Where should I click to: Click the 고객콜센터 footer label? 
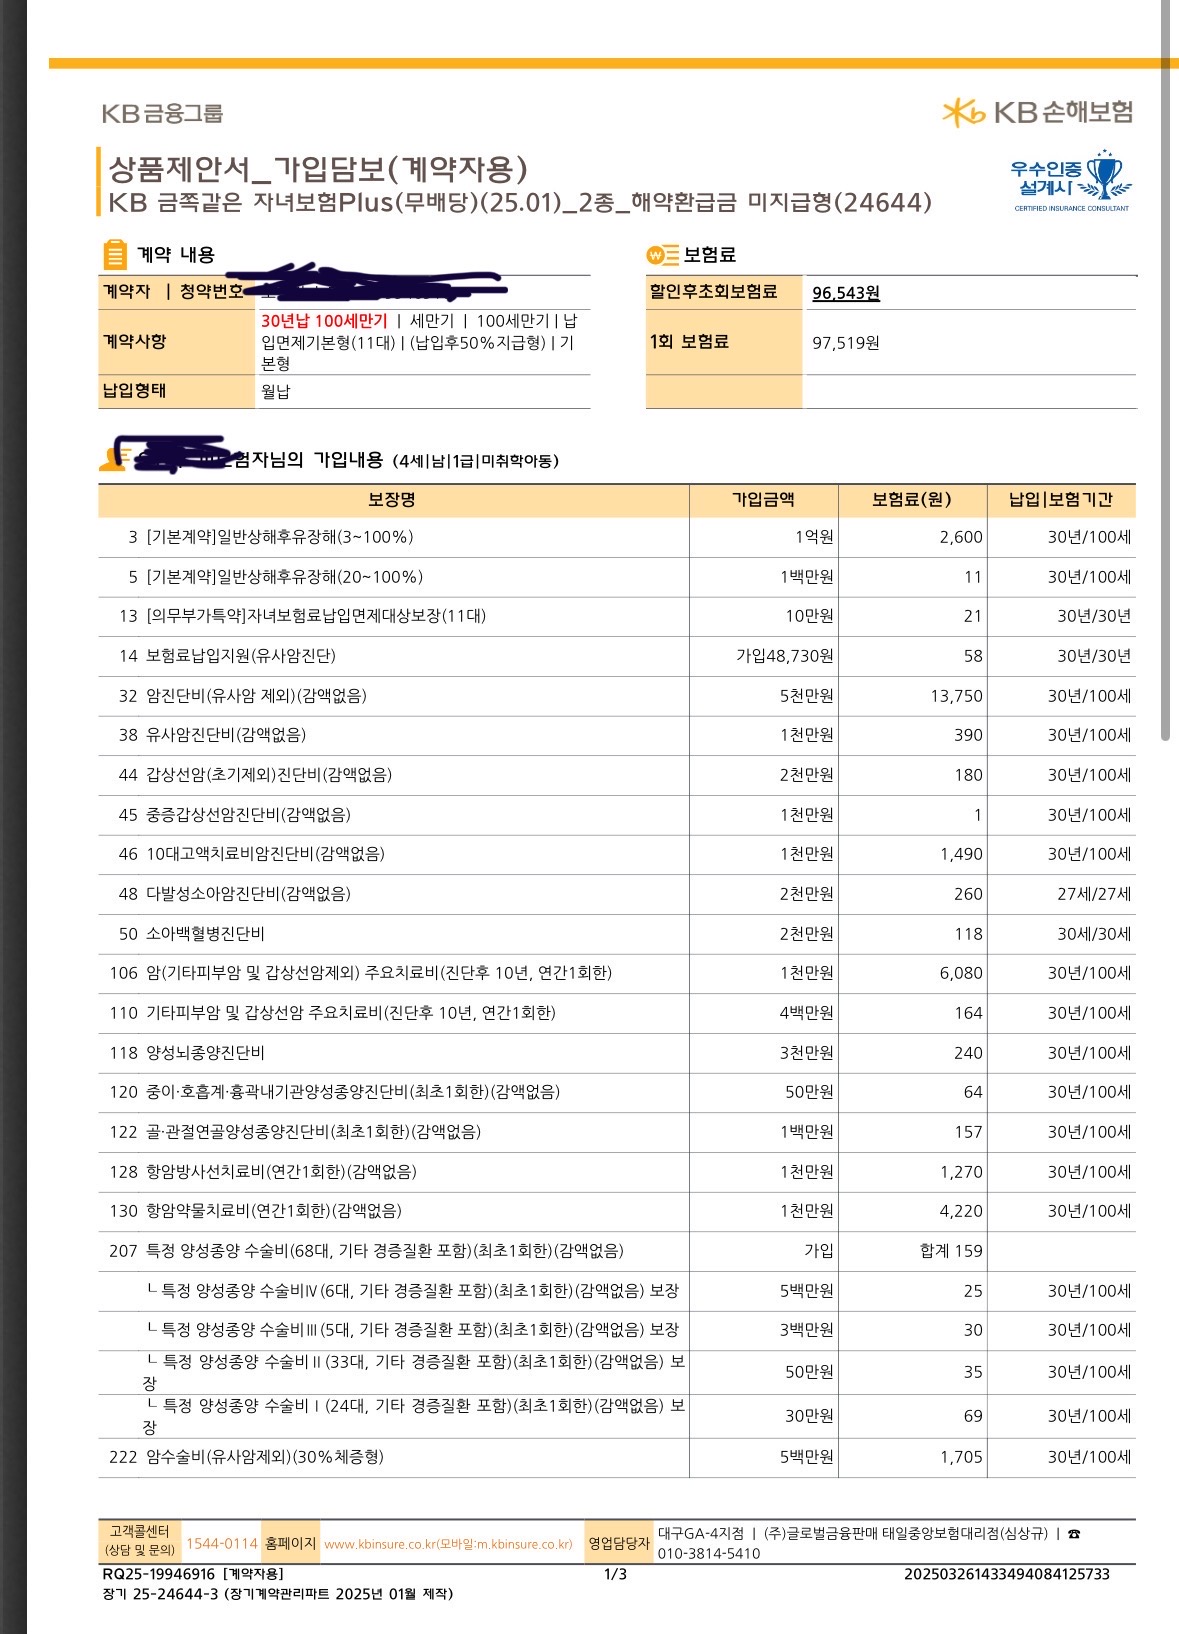point(140,1541)
